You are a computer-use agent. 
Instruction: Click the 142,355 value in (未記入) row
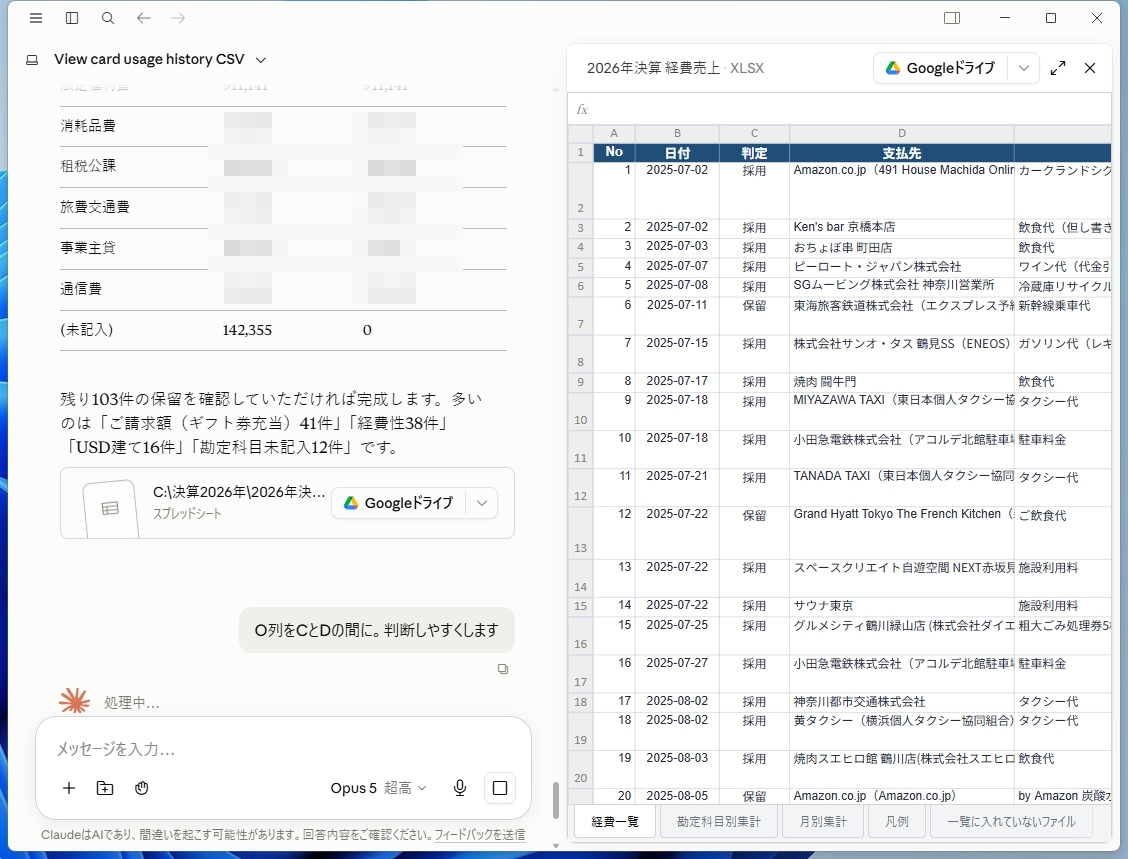pos(247,330)
